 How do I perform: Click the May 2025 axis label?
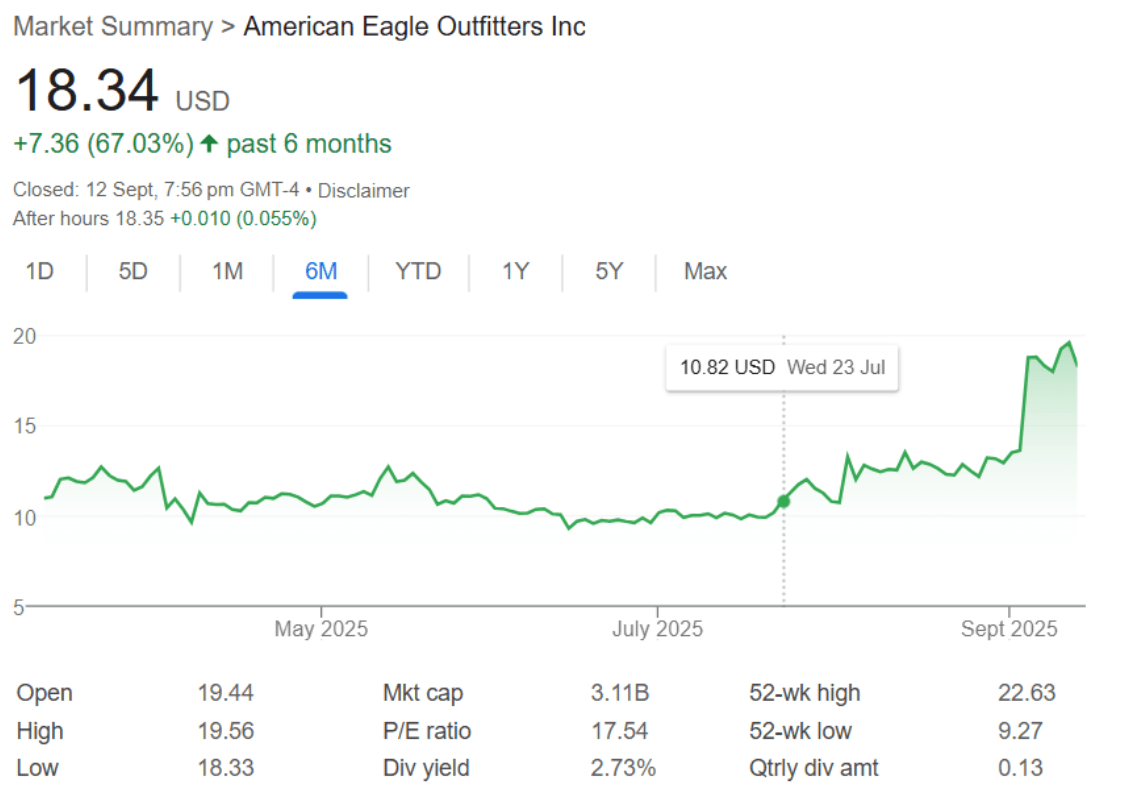pos(321,629)
